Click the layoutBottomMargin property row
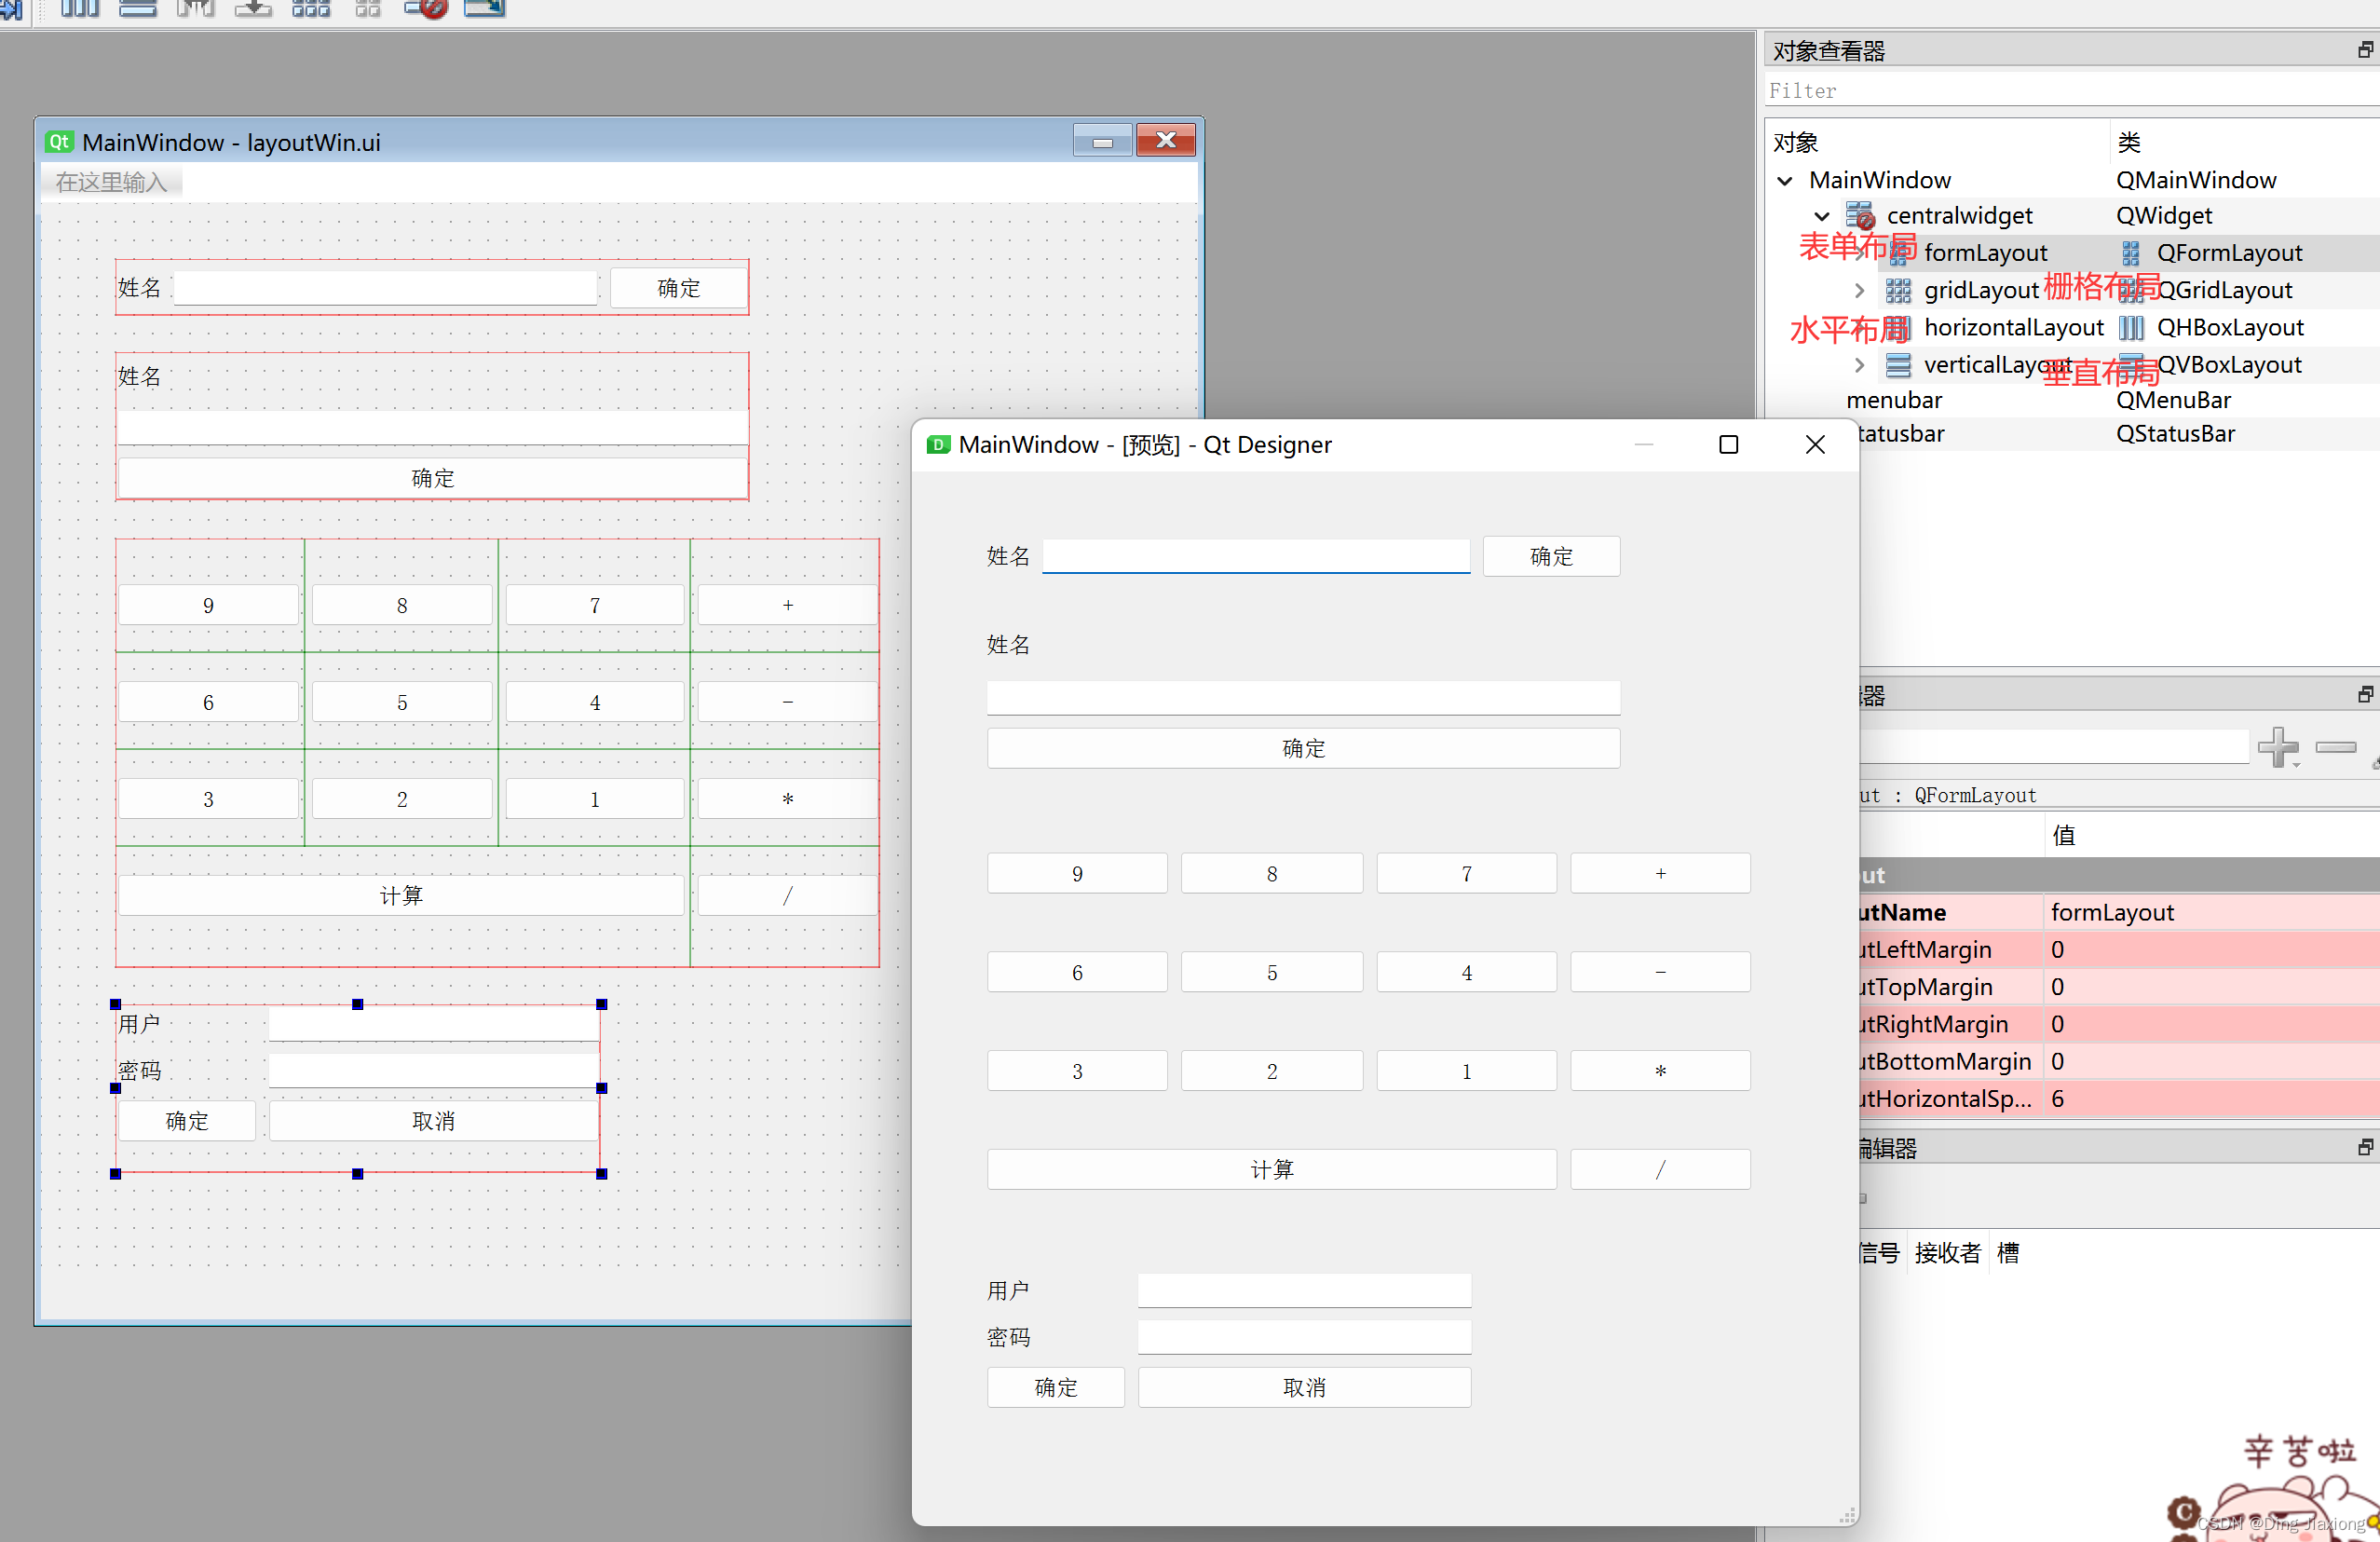The width and height of the screenshot is (2380, 1542). (2119, 1061)
